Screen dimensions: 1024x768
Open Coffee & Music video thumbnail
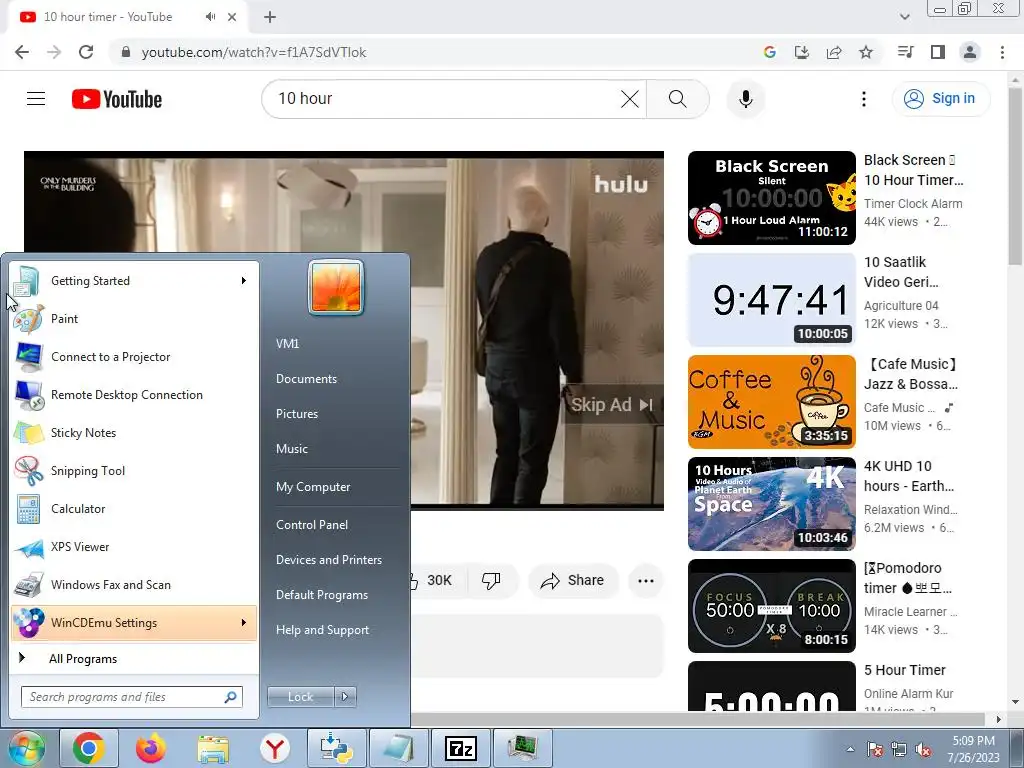click(x=771, y=402)
